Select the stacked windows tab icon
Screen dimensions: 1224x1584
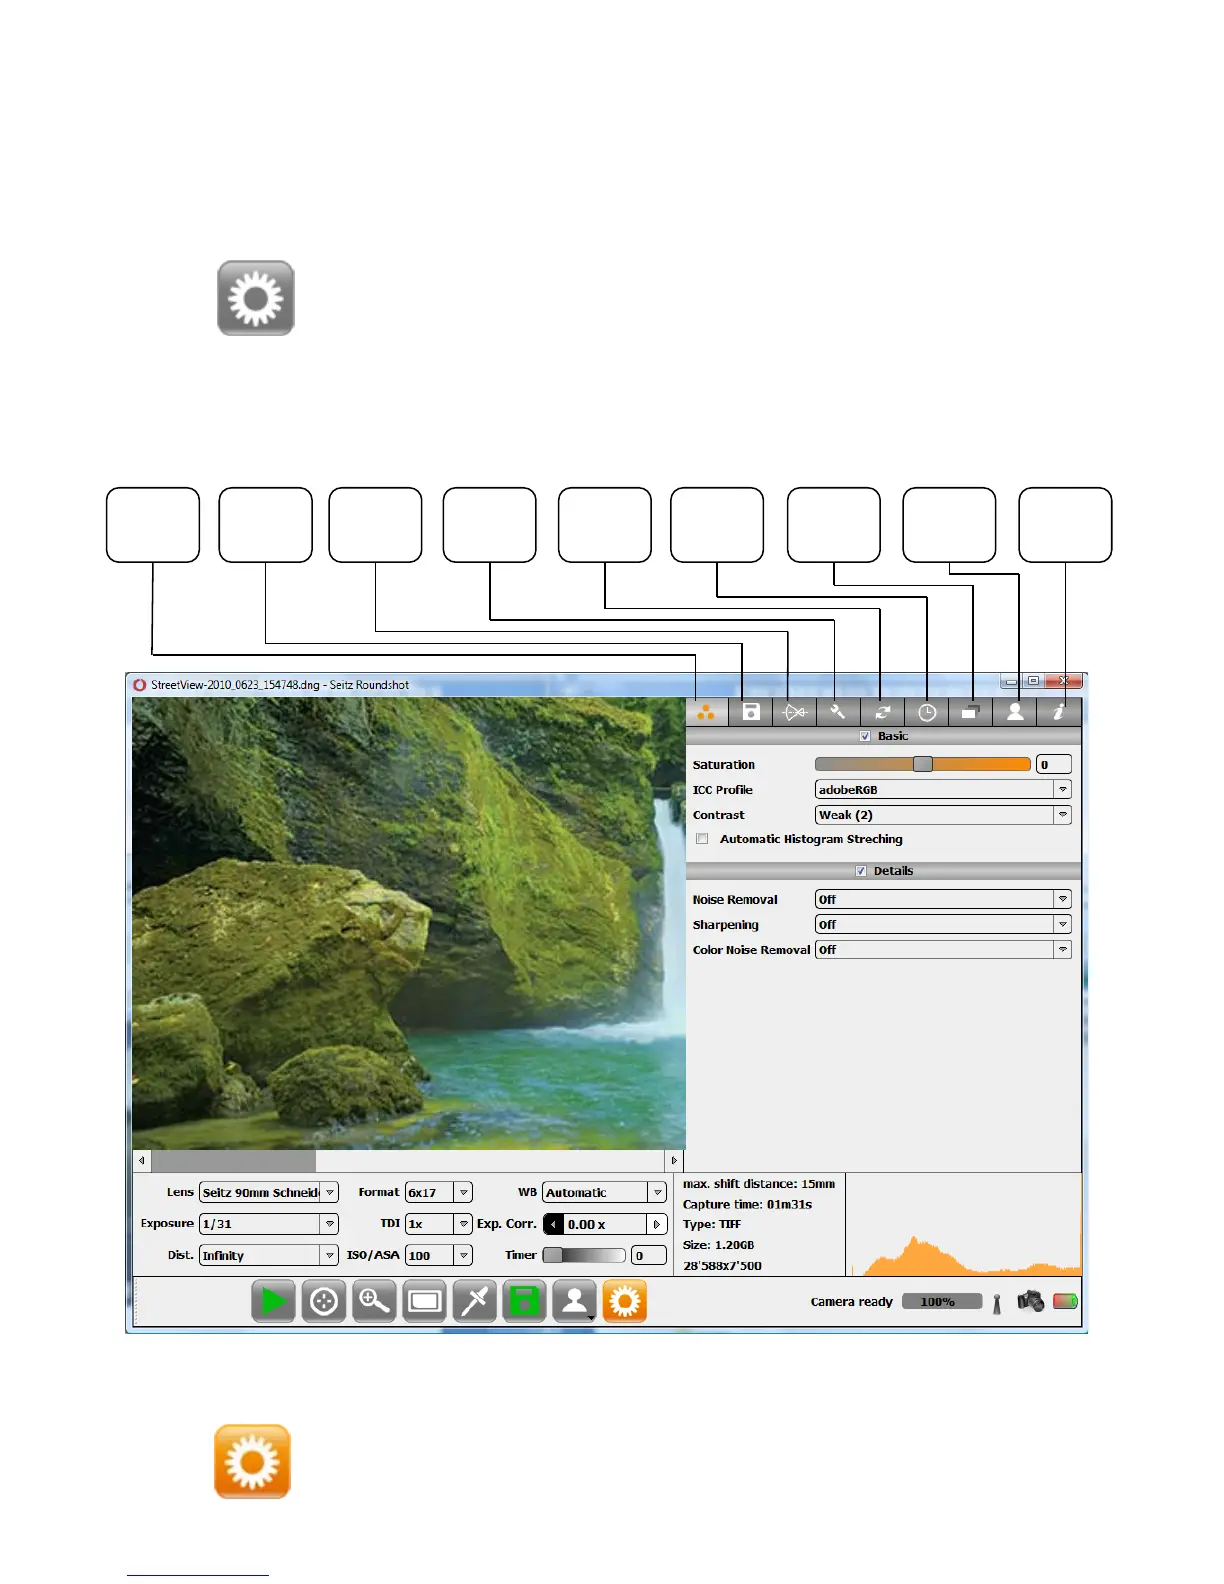(x=970, y=712)
